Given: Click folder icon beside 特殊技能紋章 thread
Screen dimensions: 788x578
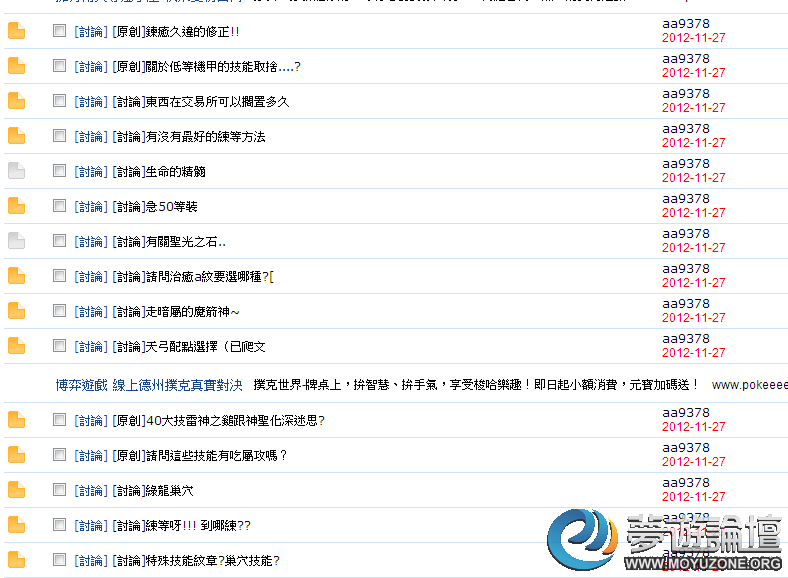Looking at the screenshot, I should pos(17,559).
